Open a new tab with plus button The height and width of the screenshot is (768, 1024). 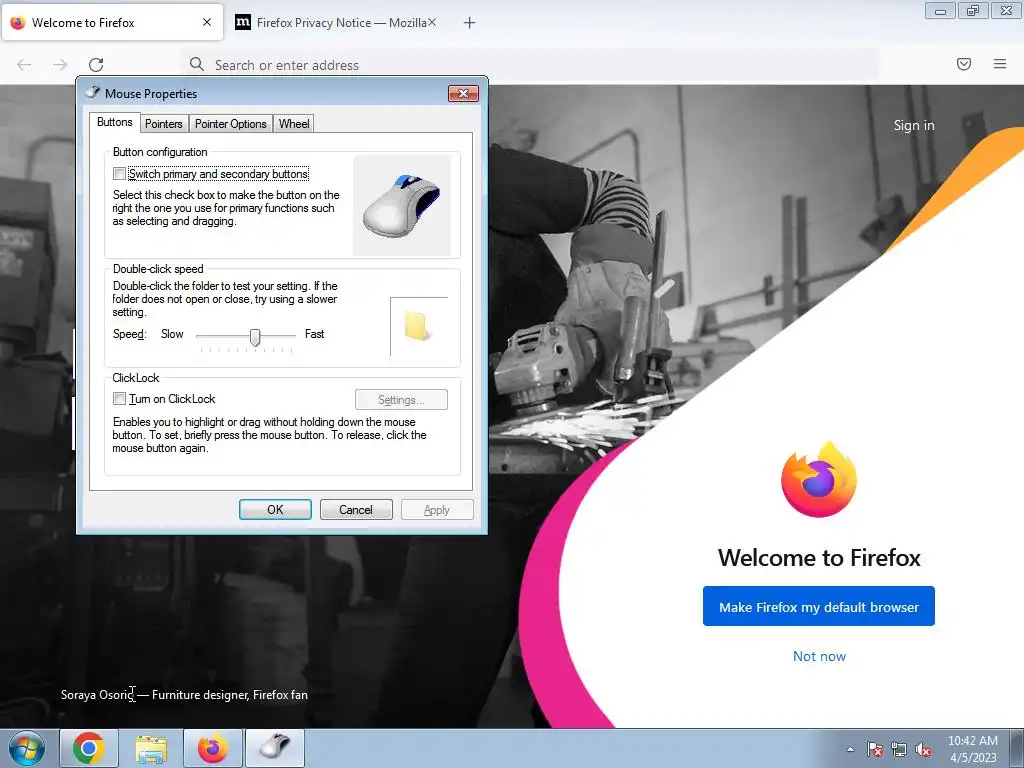[469, 23]
